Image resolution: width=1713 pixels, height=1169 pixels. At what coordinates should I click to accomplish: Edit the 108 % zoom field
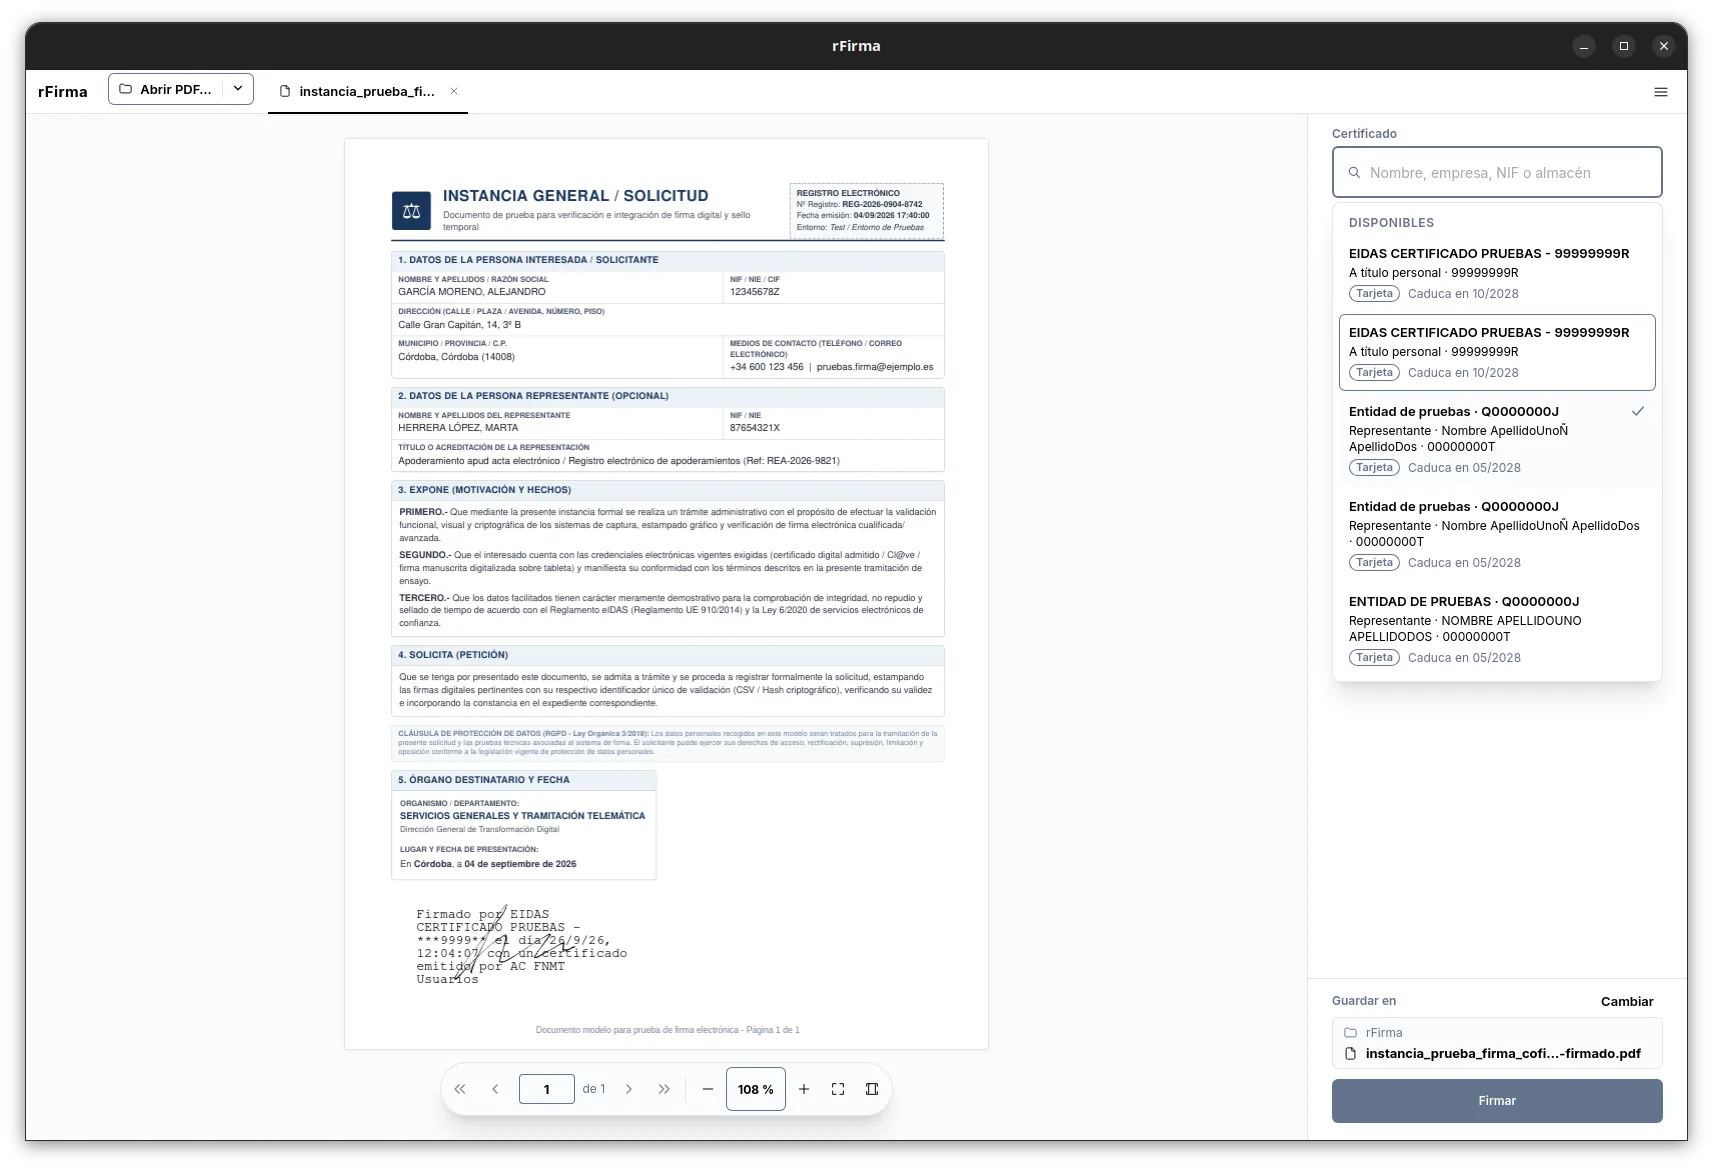tap(756, 1089)
